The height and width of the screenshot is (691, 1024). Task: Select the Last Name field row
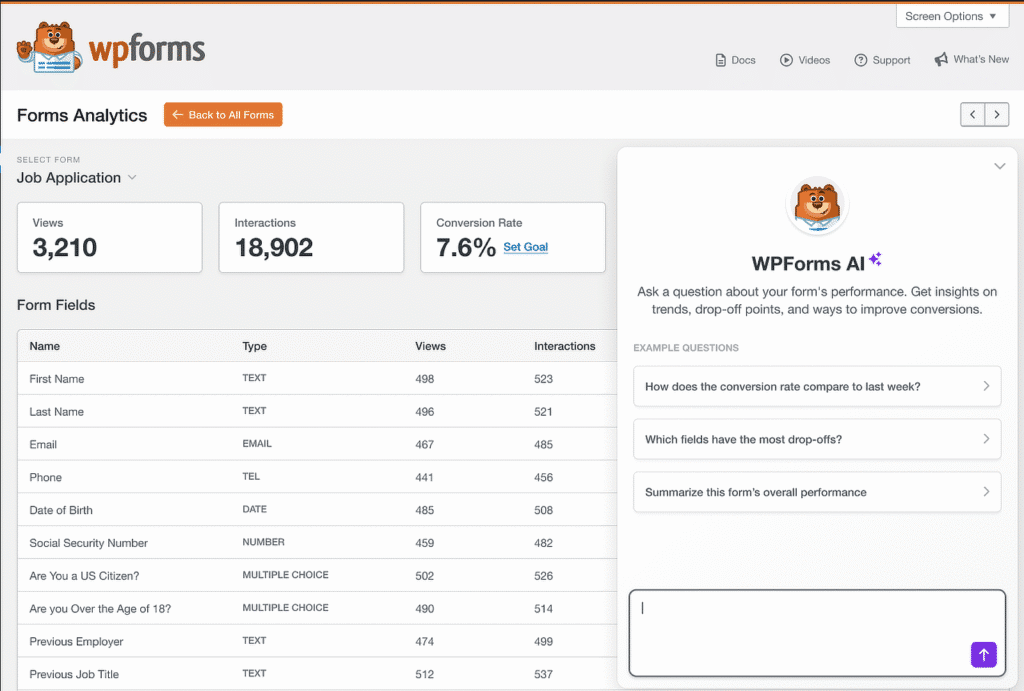click(317, 411)
